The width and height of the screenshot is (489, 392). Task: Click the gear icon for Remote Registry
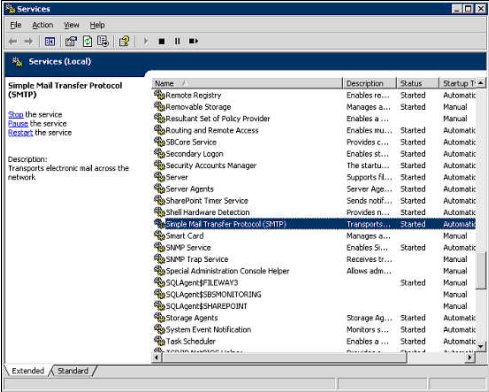159,95
